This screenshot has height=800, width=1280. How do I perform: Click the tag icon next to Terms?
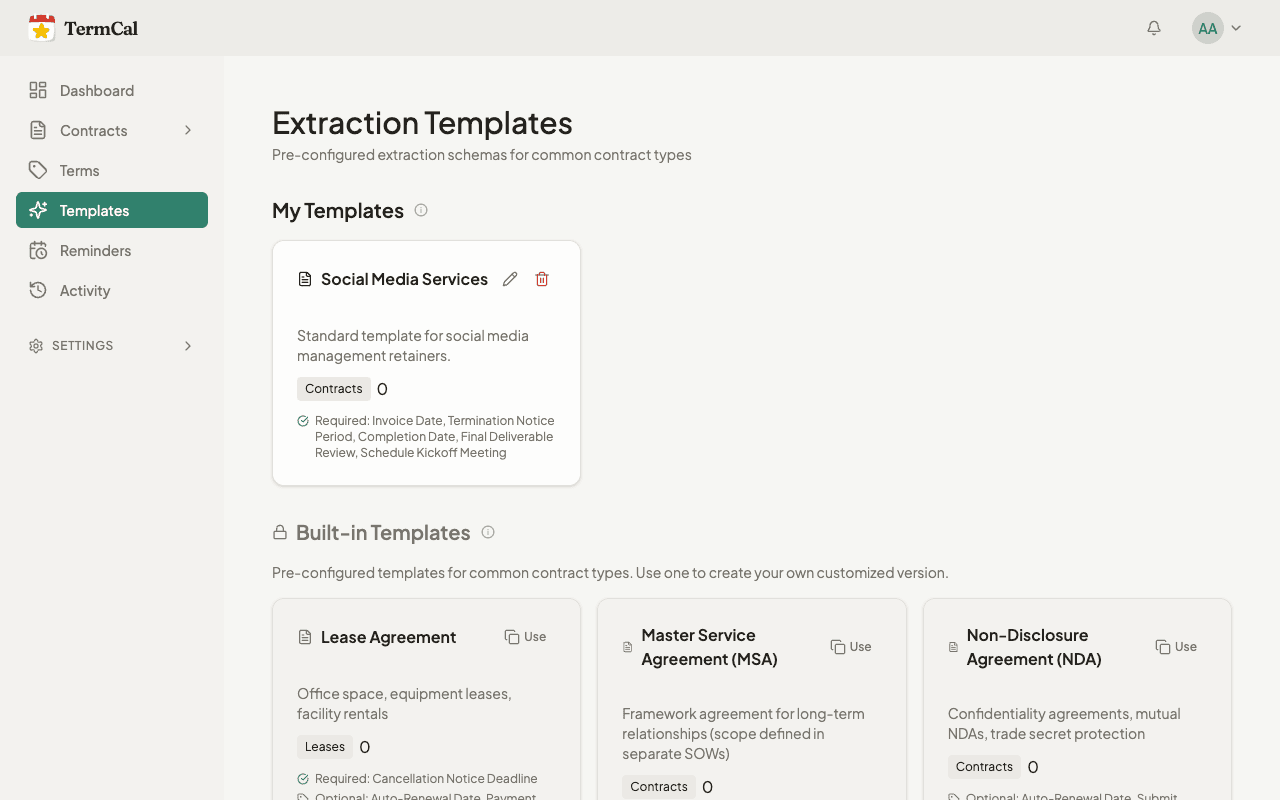point(38,170)
